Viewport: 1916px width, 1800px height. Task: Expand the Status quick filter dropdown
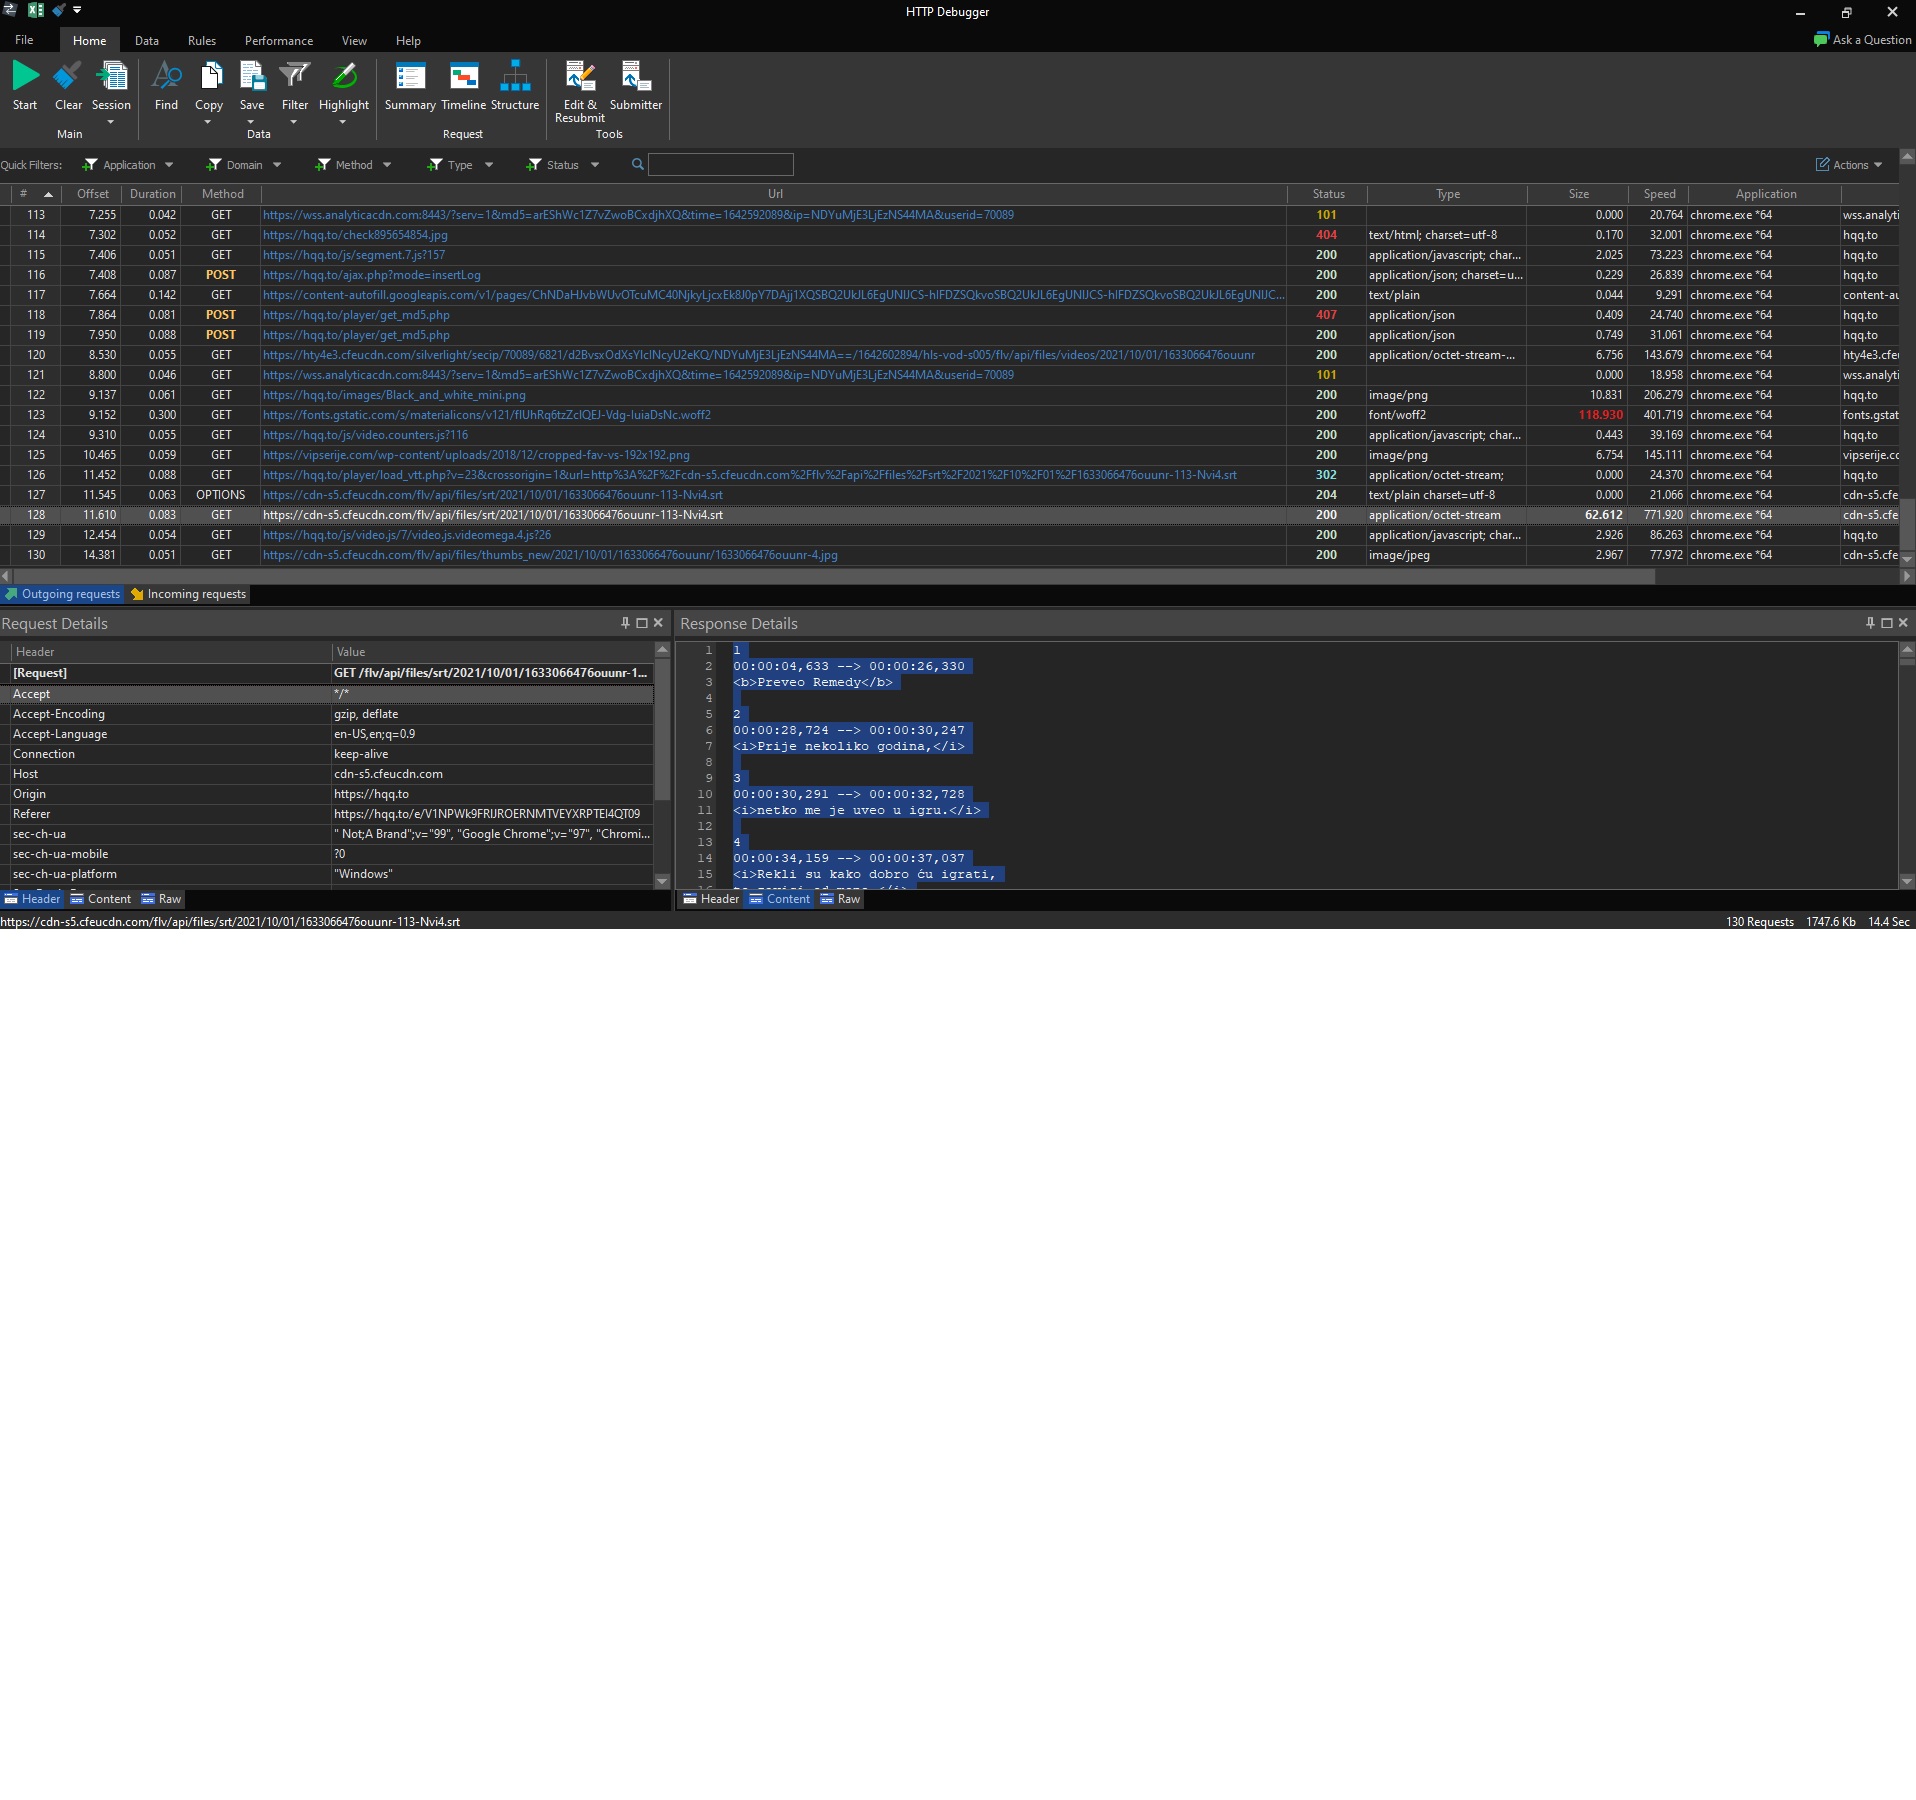tap(595, 165)
